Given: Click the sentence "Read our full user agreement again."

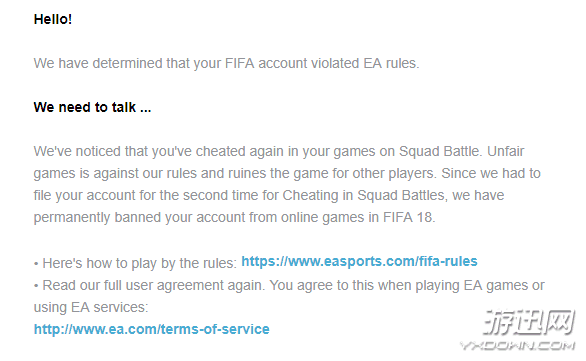Looking at the screenshot, I should (x=154, y=286).
